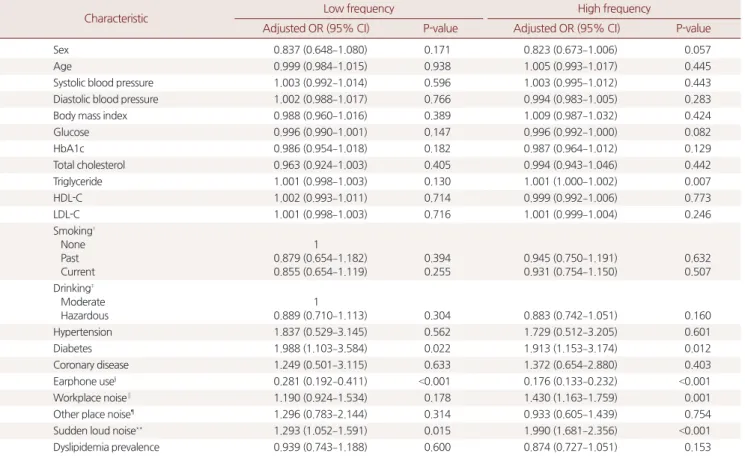Select the P-value 0.754
Screen dimensions: 745x456
tap(697, 415)
